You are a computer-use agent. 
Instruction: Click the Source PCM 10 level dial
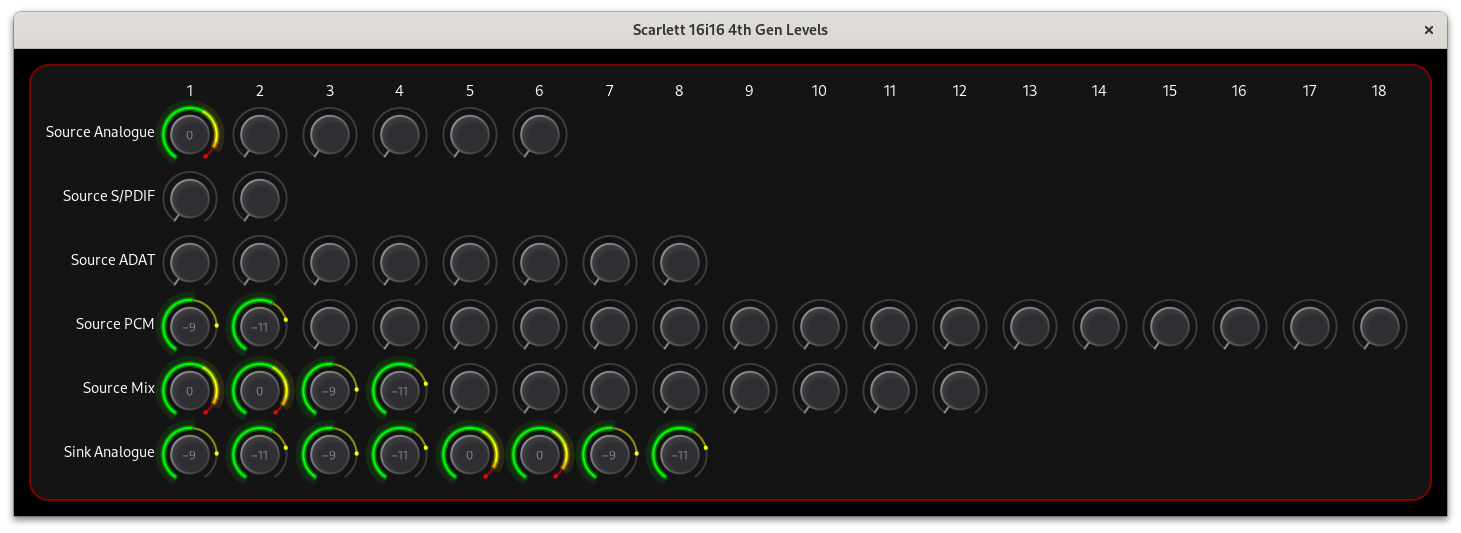820,325
